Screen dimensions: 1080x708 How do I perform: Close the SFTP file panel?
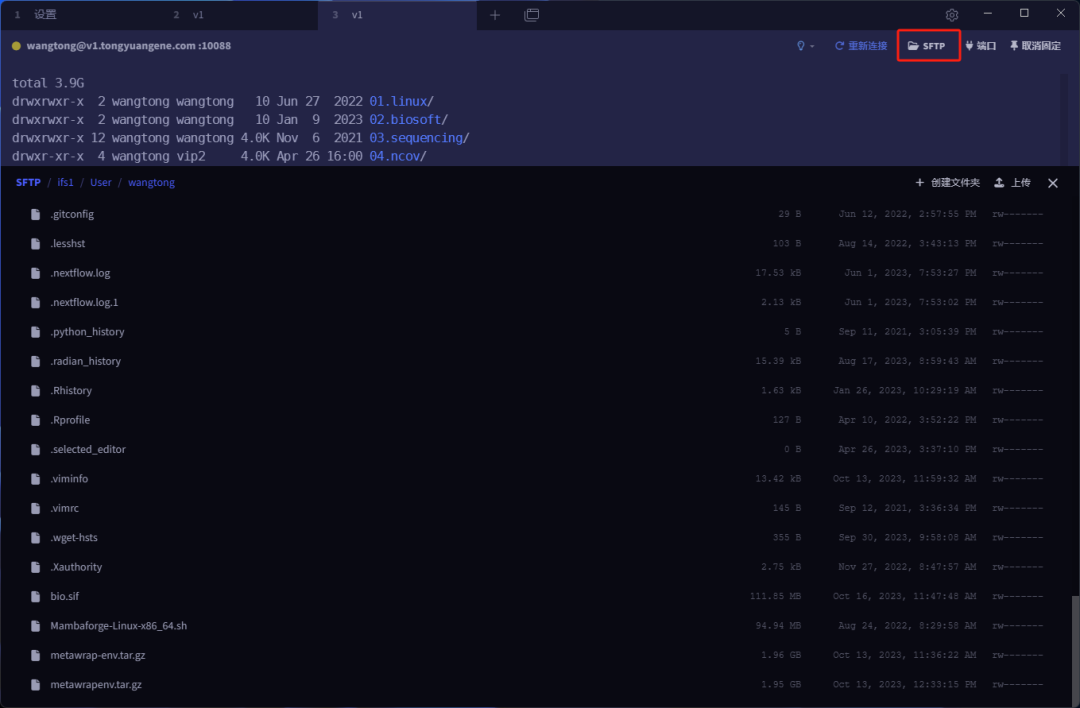[1052, 183]
